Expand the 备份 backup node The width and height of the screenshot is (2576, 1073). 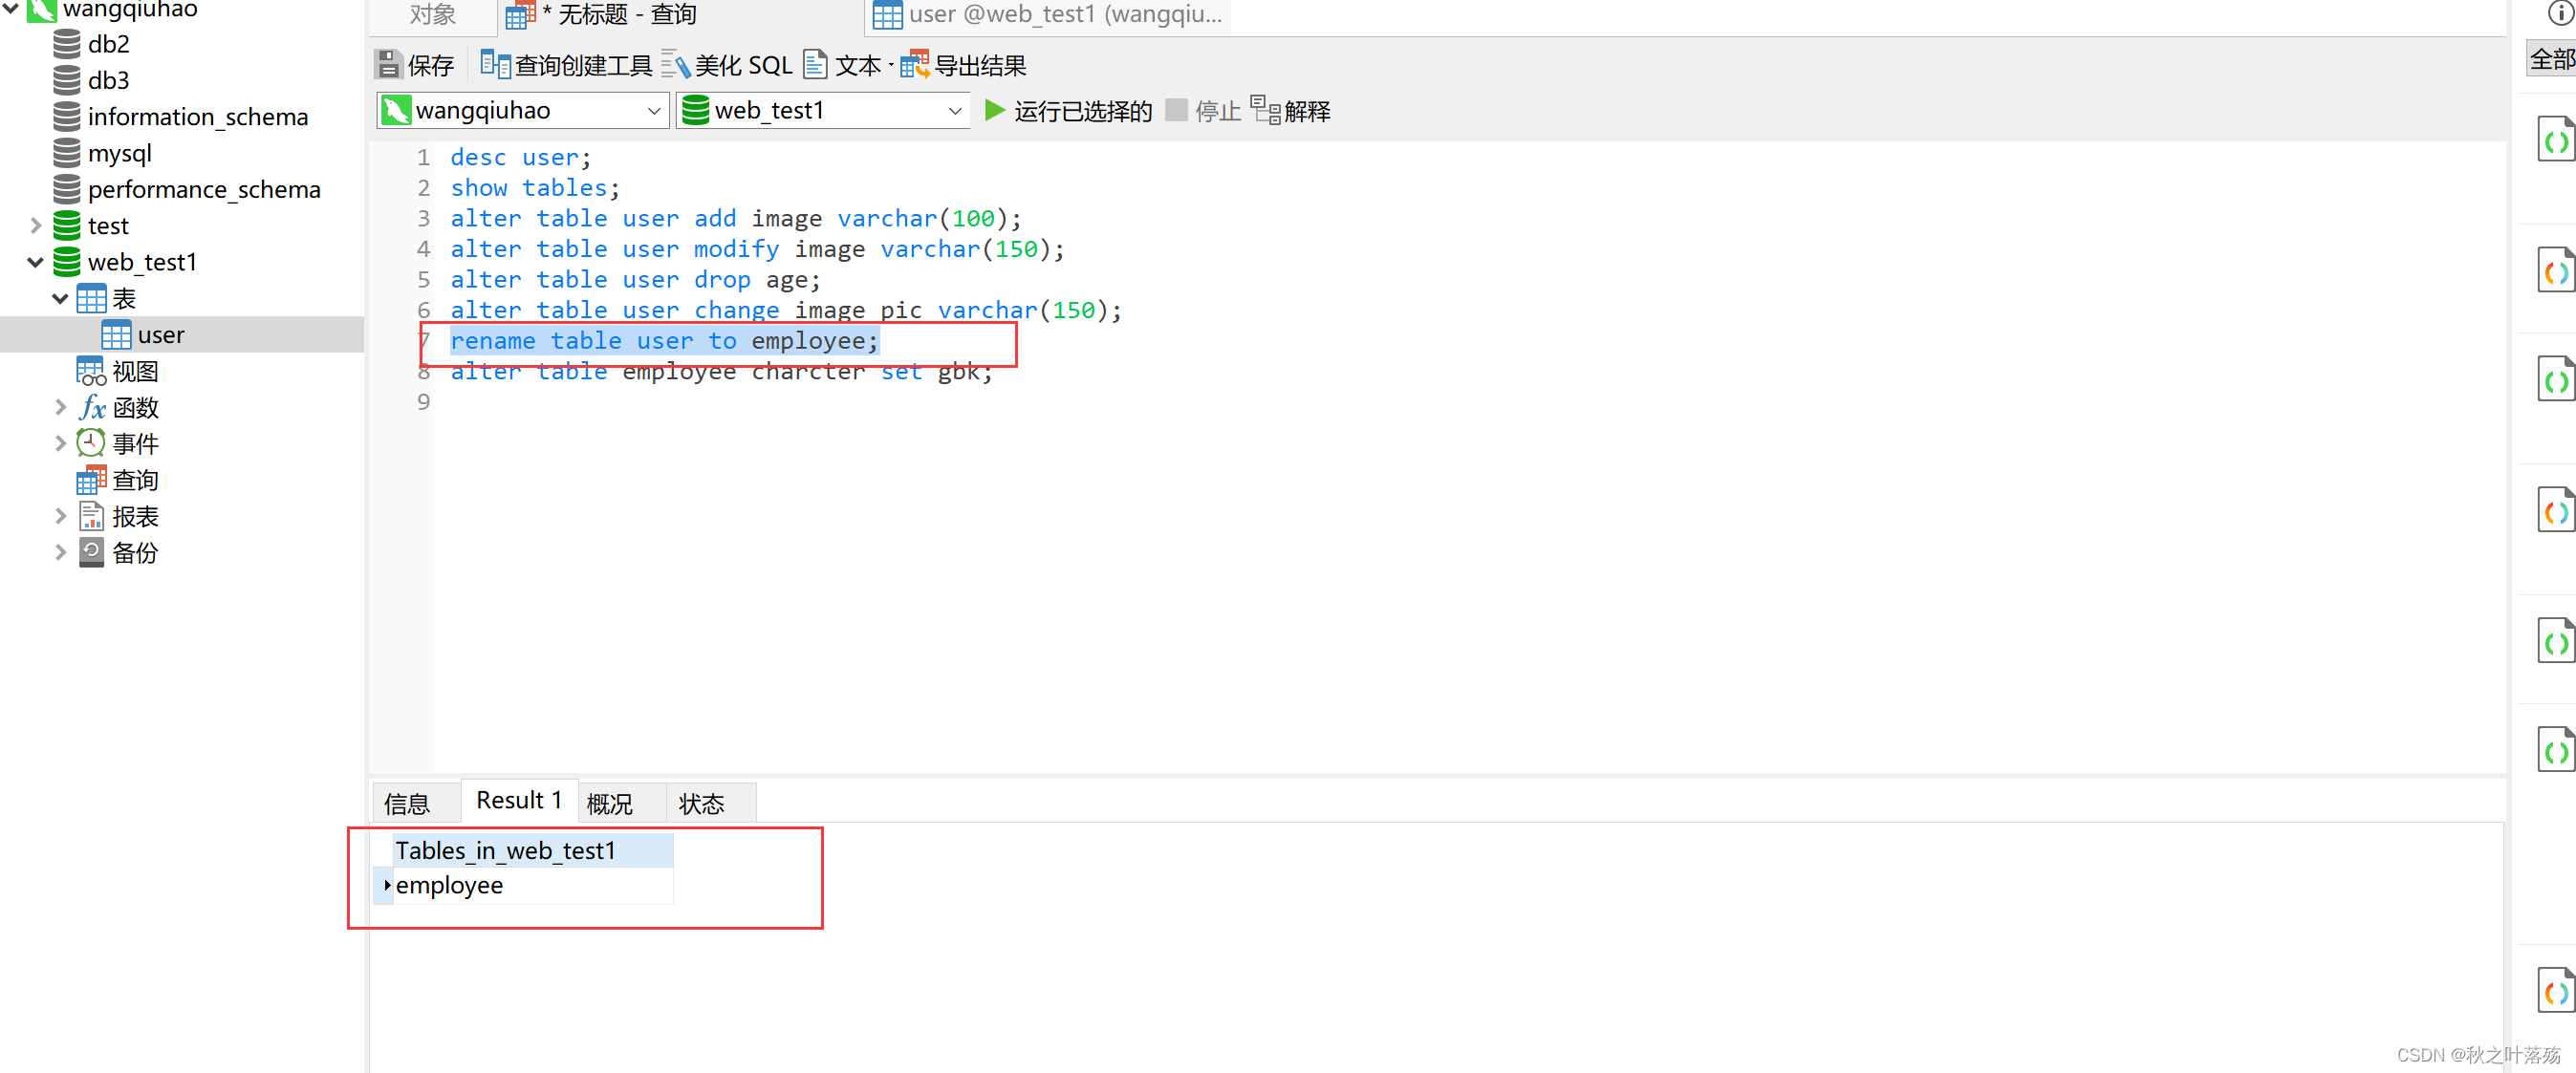(x=60, y=552)
